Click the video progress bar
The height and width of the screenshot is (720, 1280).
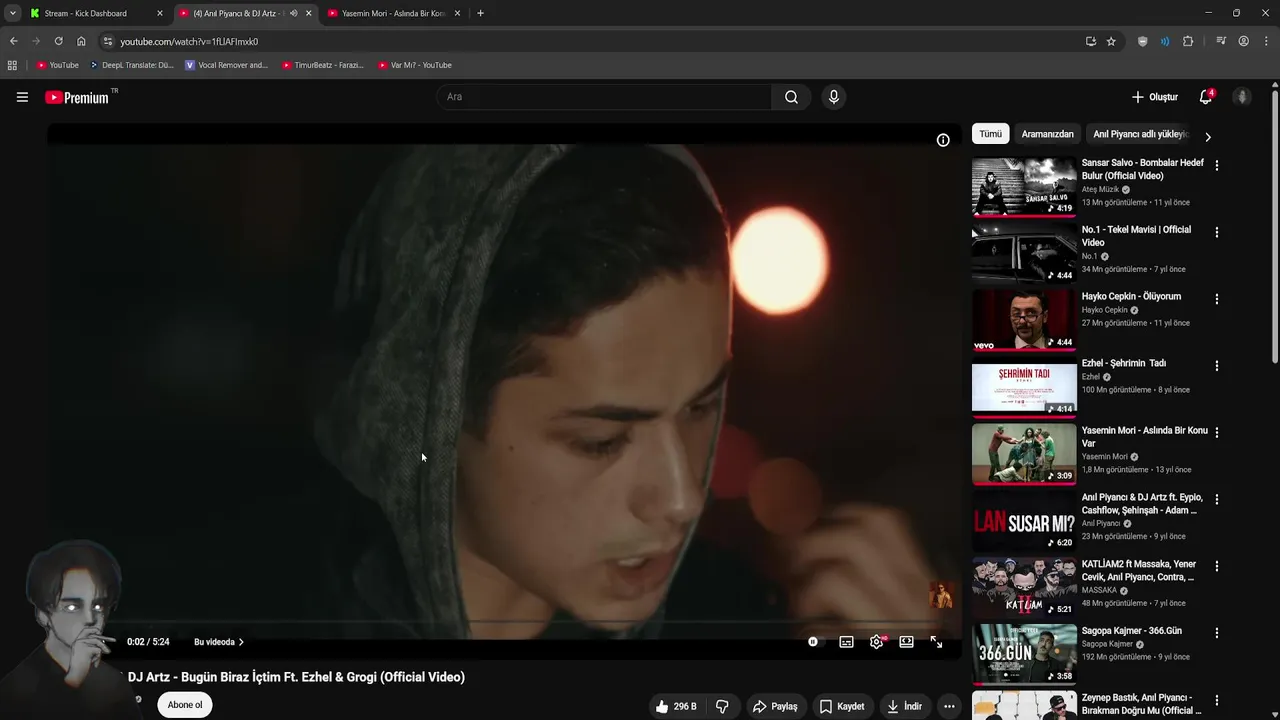pyautogui.click(x=504, y=622)
